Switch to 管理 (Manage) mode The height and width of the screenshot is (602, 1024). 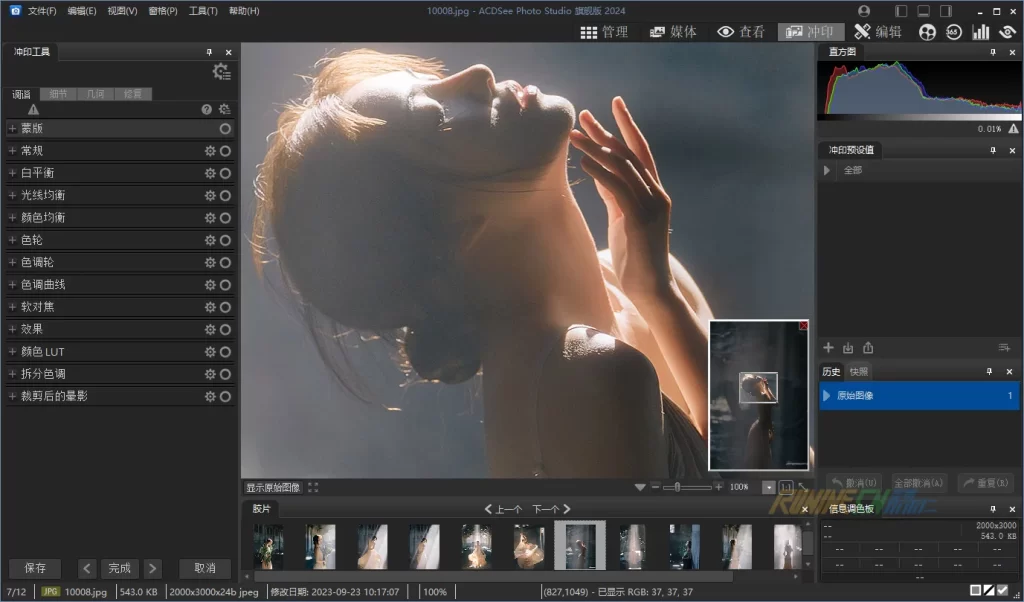pyautogui.click(x=604, y=32)
